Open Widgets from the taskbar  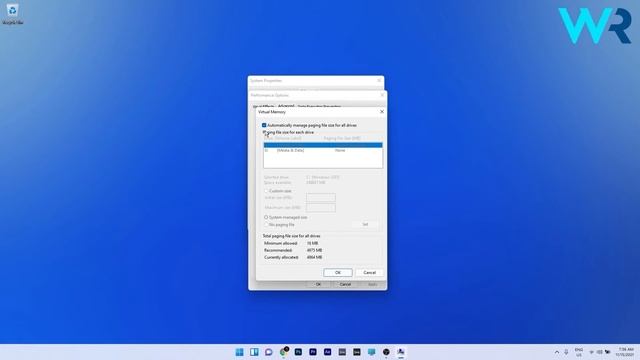click(x=254, y=352)
